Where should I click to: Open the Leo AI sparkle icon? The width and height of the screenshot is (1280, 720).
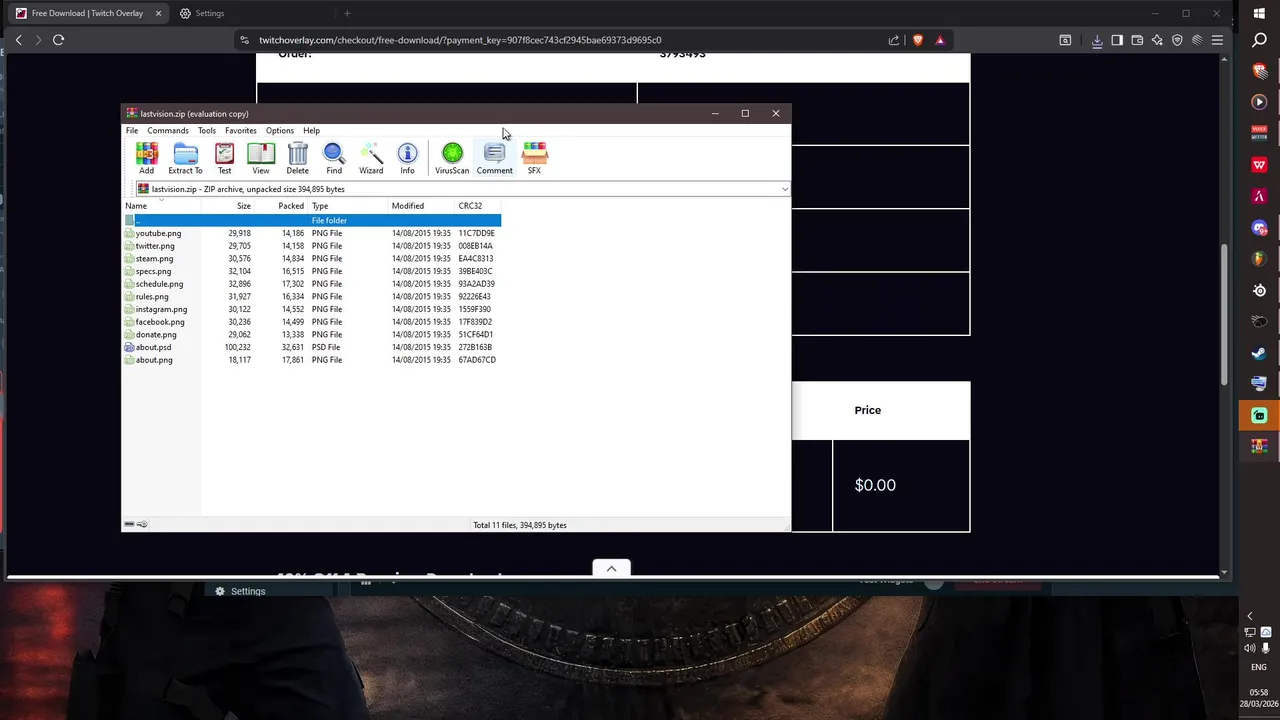click(1157, 40)
